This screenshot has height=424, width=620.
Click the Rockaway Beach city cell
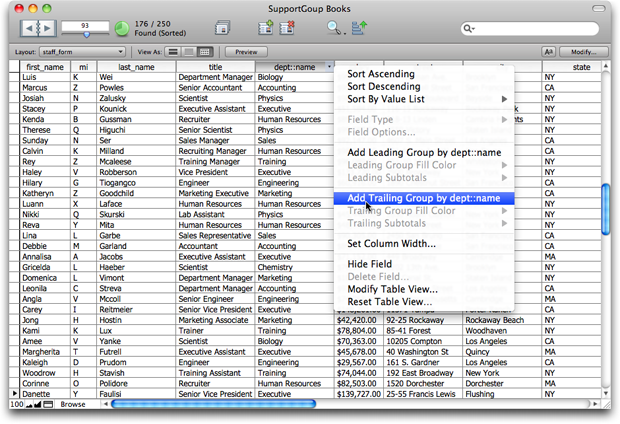click(x=503, y=320)
